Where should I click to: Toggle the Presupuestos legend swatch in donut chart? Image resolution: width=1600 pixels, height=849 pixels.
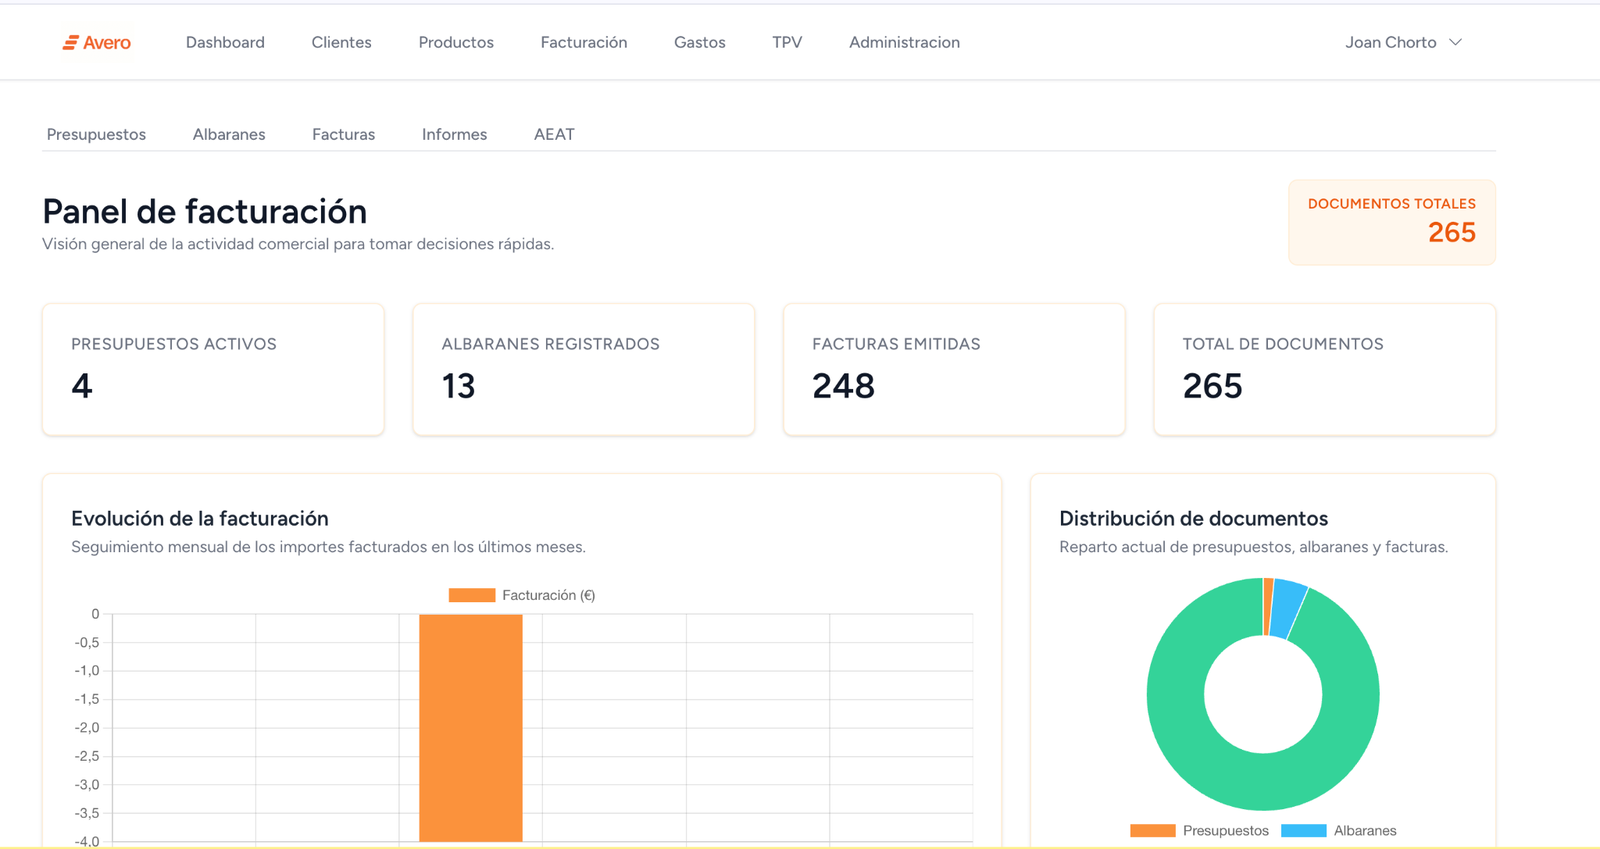[x=1153, y=830]
